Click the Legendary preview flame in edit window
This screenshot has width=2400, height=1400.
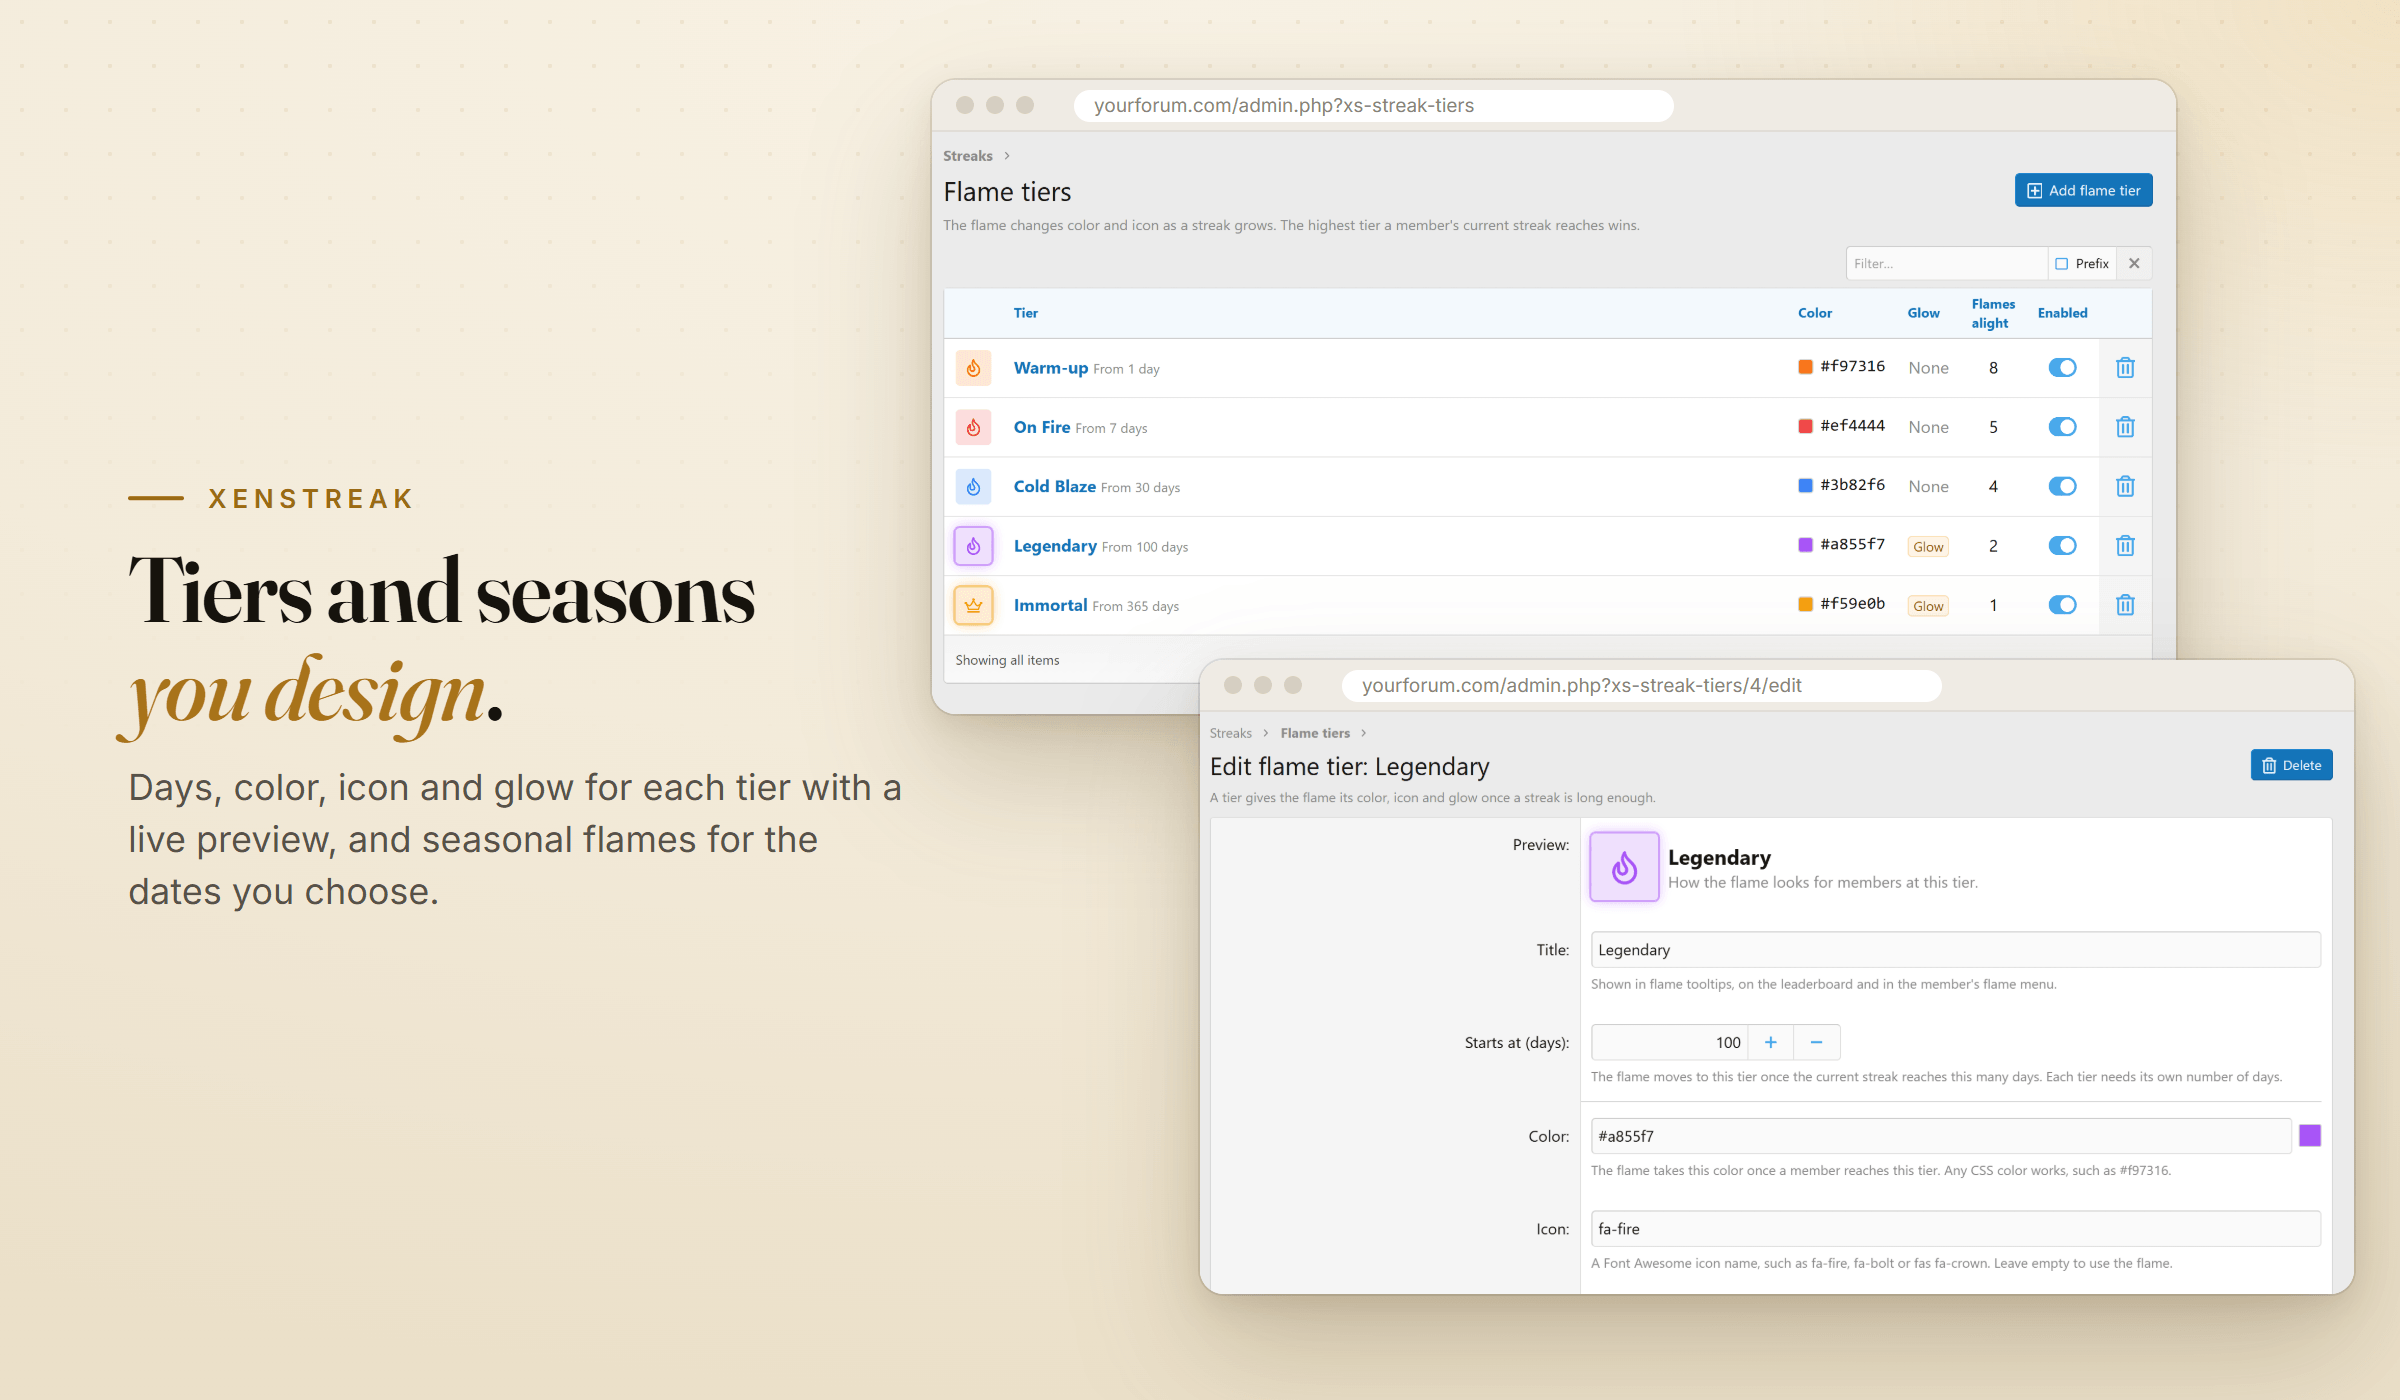(x=1624, y=867)
